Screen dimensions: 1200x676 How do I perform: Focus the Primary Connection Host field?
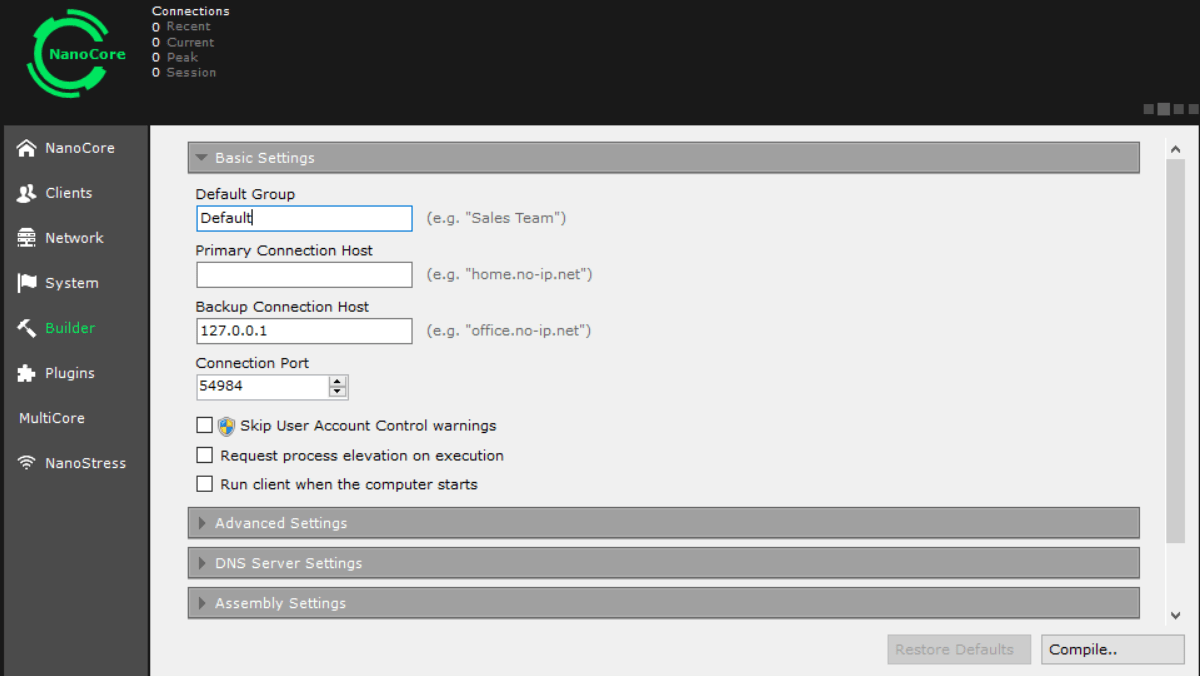[x=304, y=275]
